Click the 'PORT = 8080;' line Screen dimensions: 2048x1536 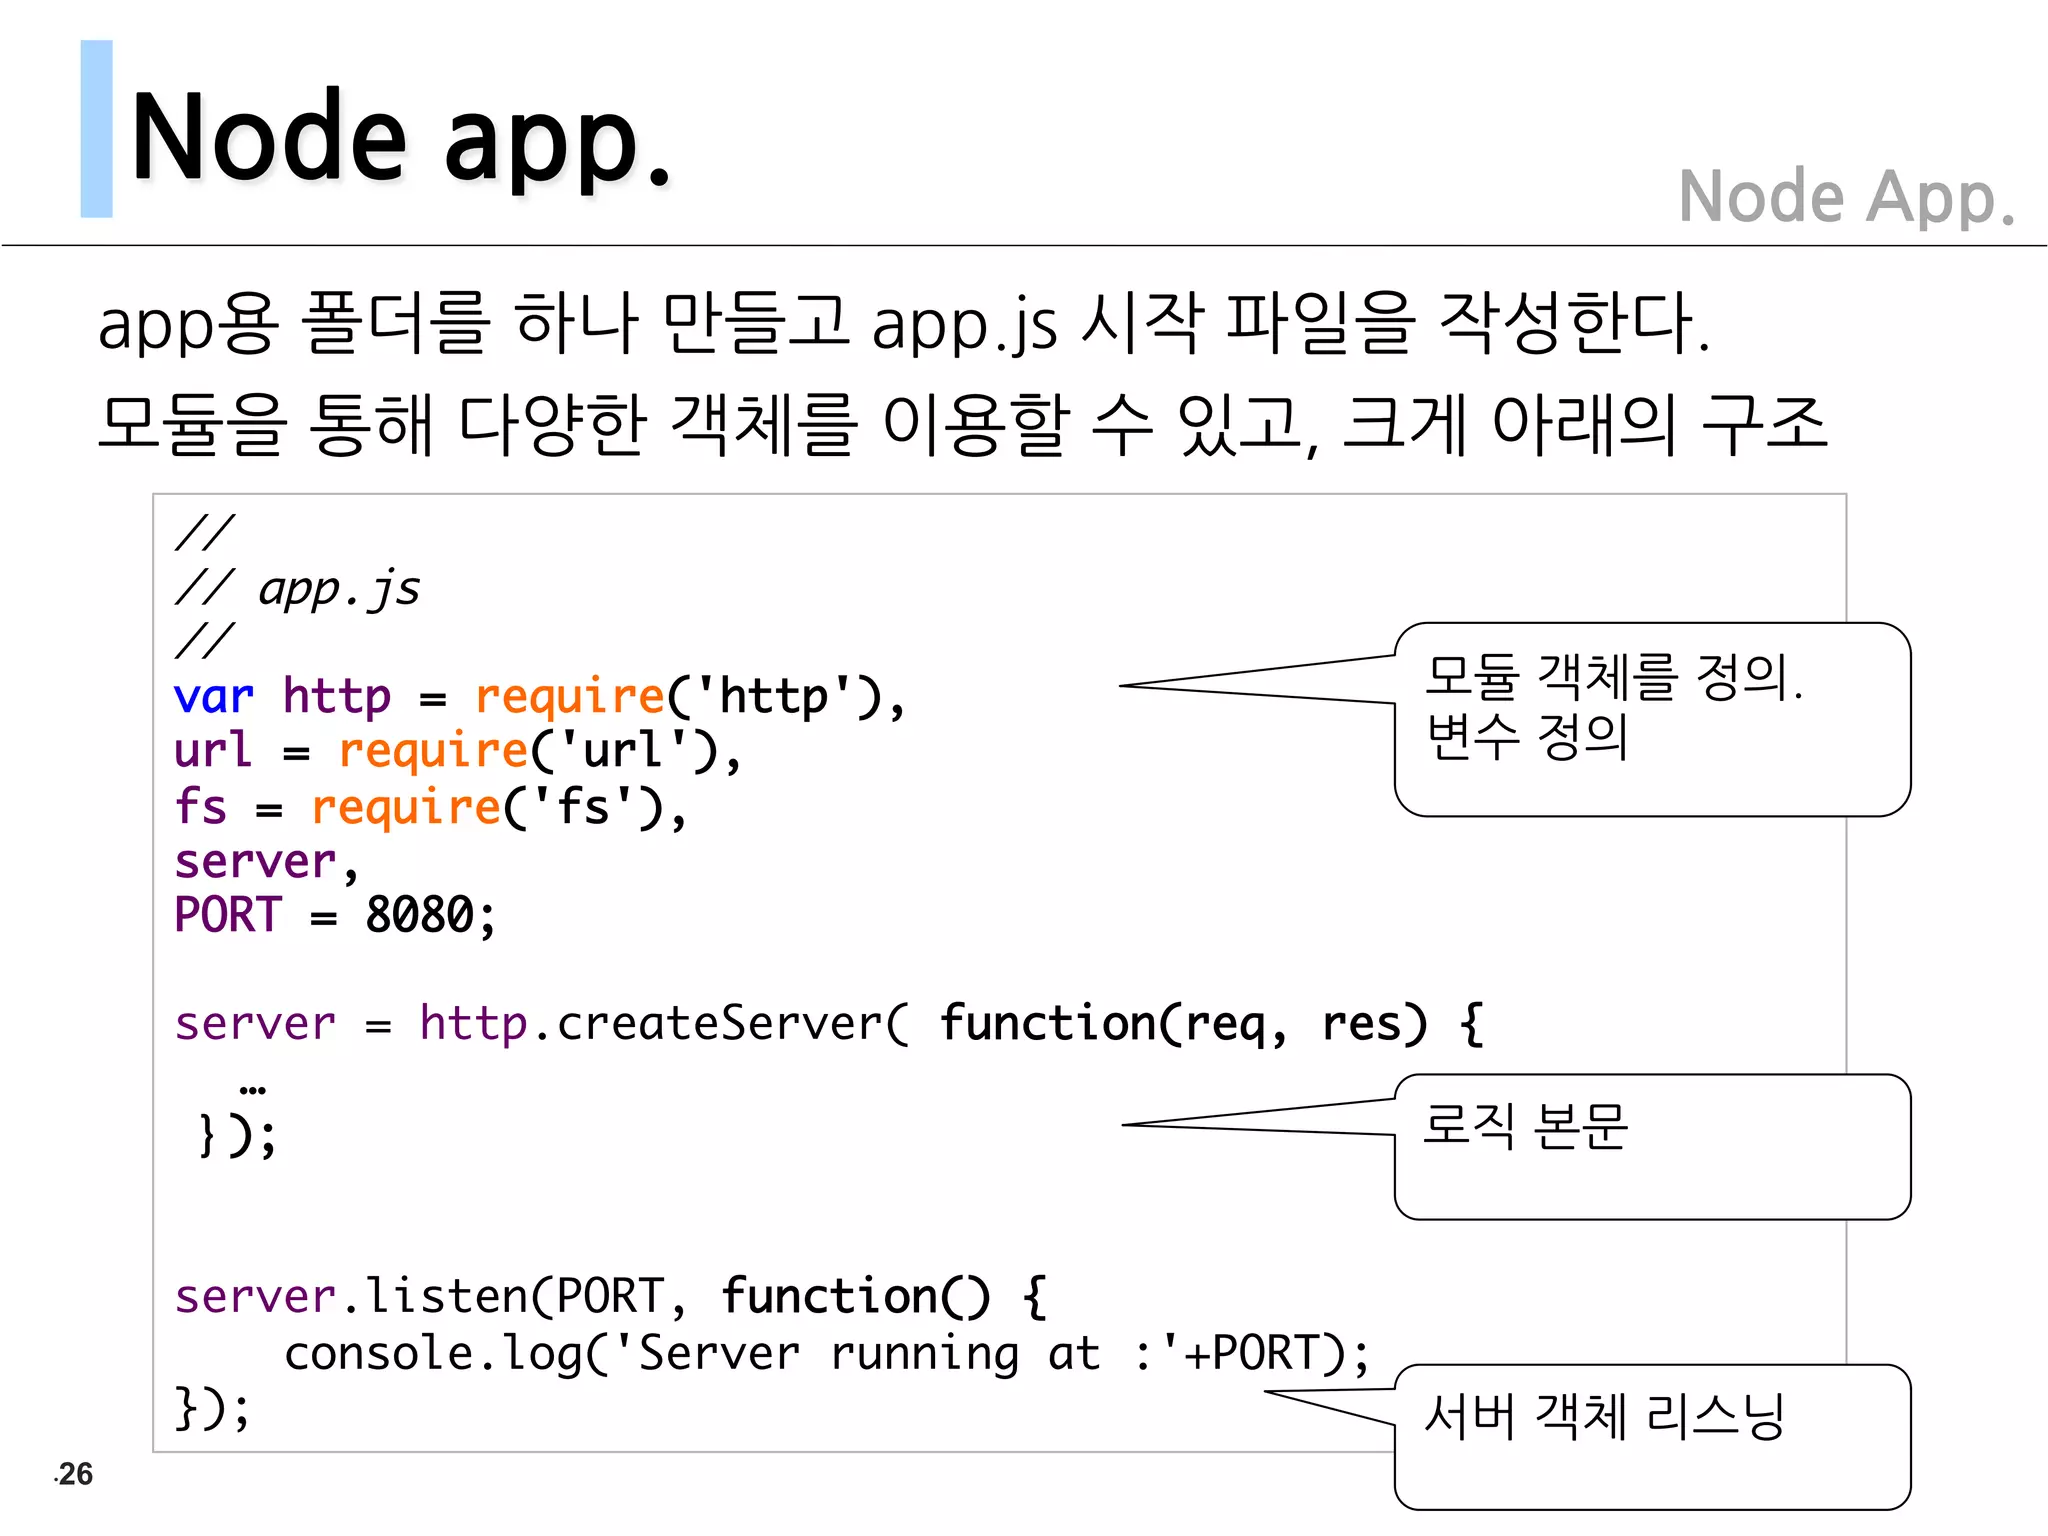[334, 915]
